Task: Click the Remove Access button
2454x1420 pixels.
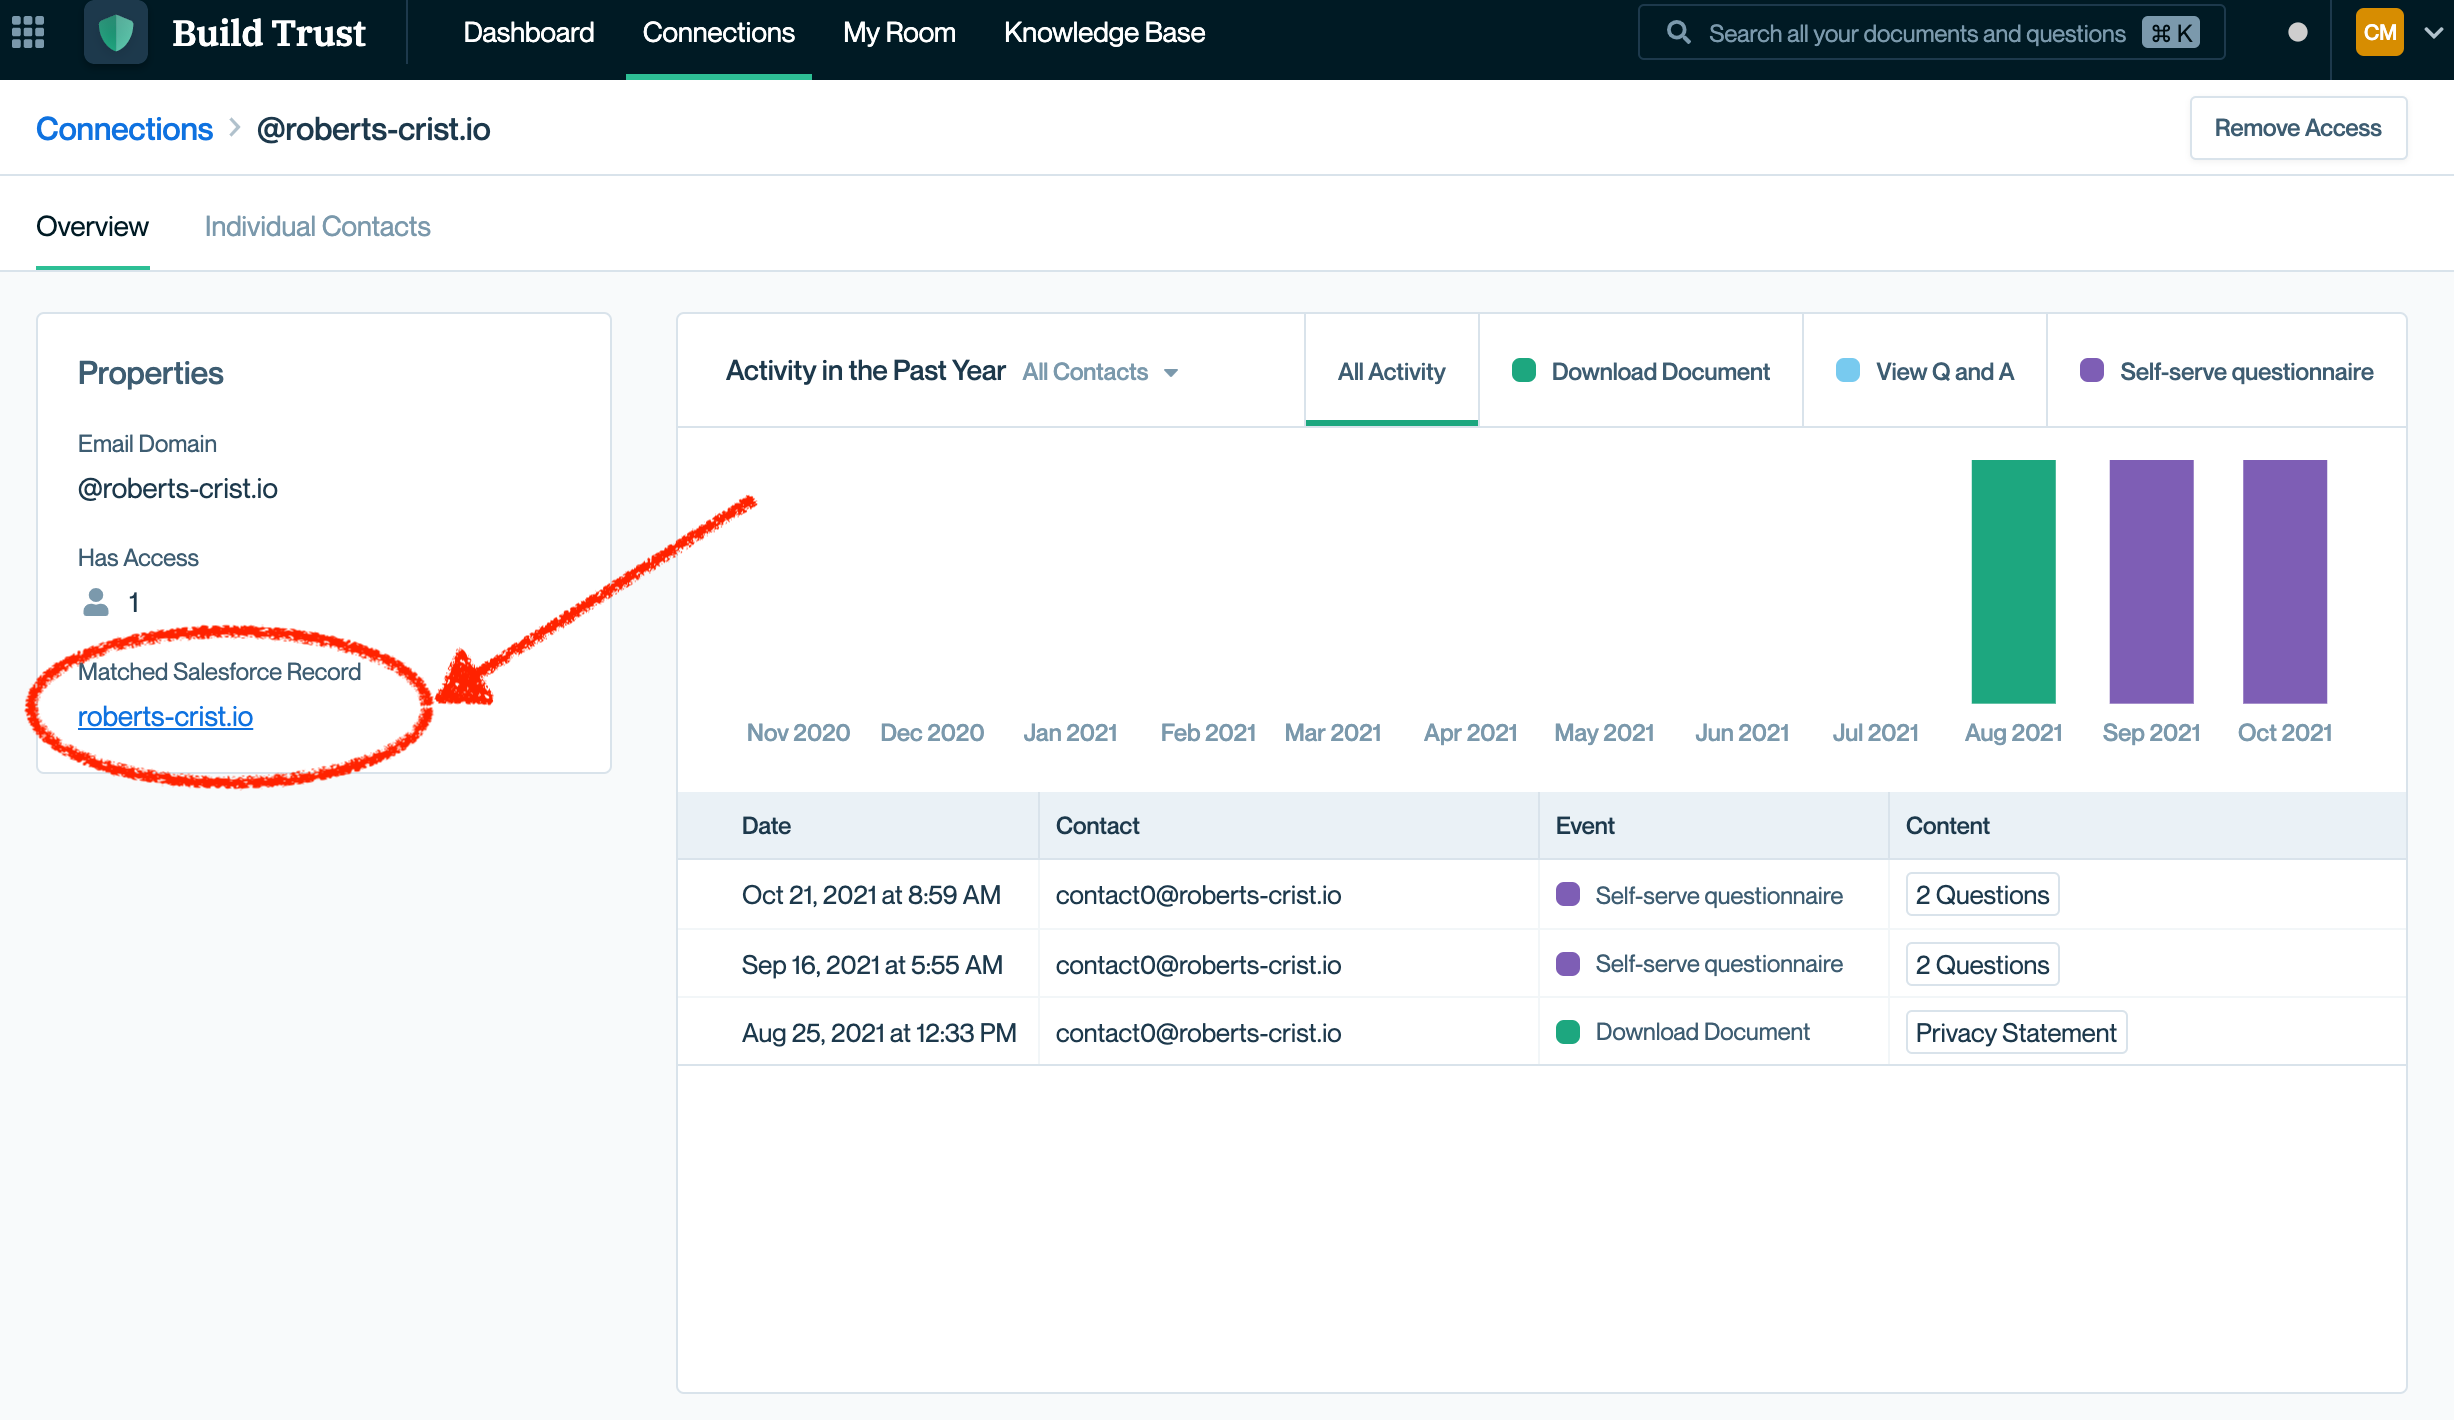Action: point(2298,128)
